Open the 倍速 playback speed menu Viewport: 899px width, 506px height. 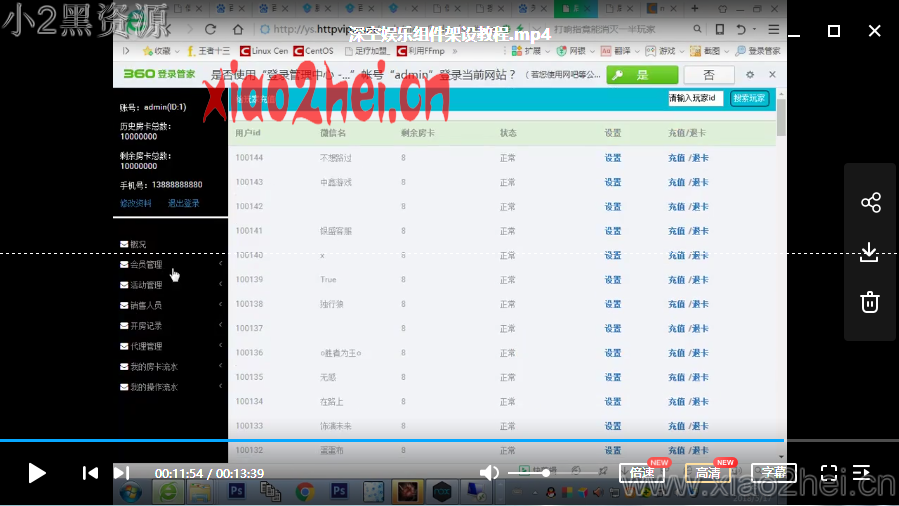[x=642, y=473]
